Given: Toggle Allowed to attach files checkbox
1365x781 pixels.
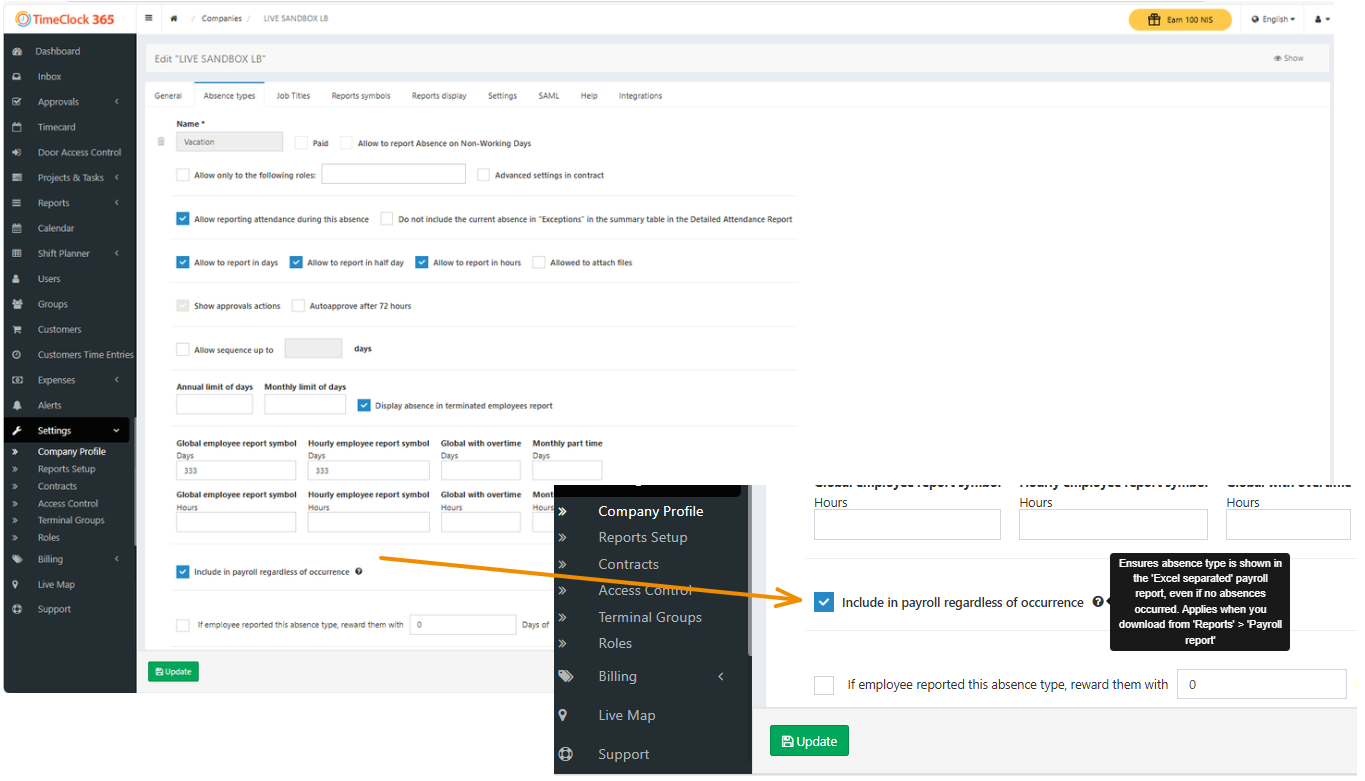Looking at the screenshot, I should (539, 263).
